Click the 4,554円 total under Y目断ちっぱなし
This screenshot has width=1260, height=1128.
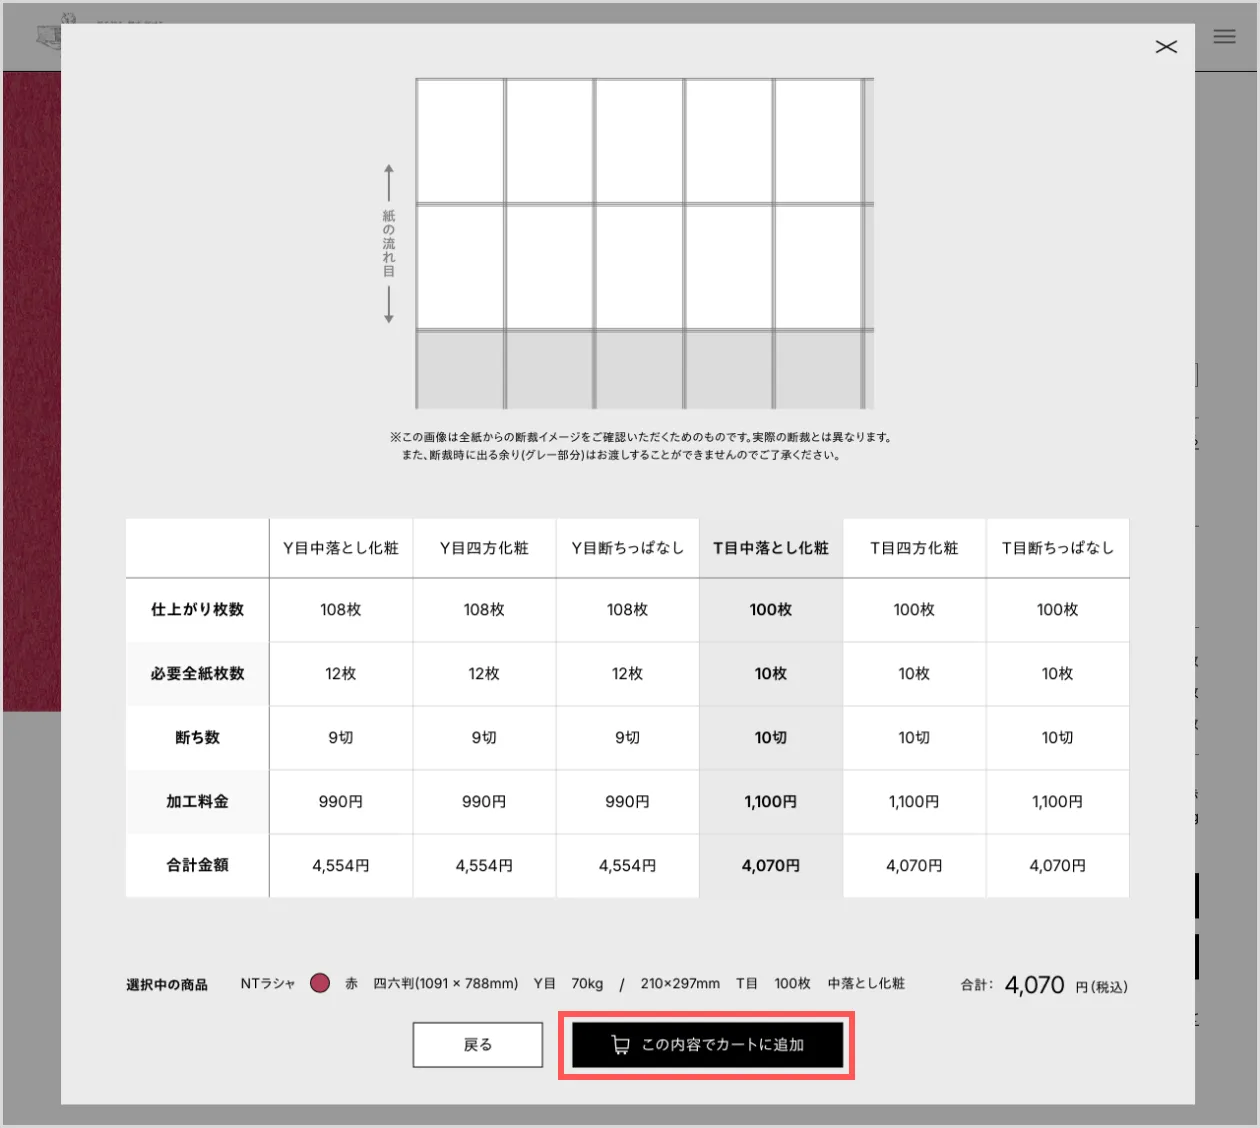pyautogui.click(x=627, y=866)
